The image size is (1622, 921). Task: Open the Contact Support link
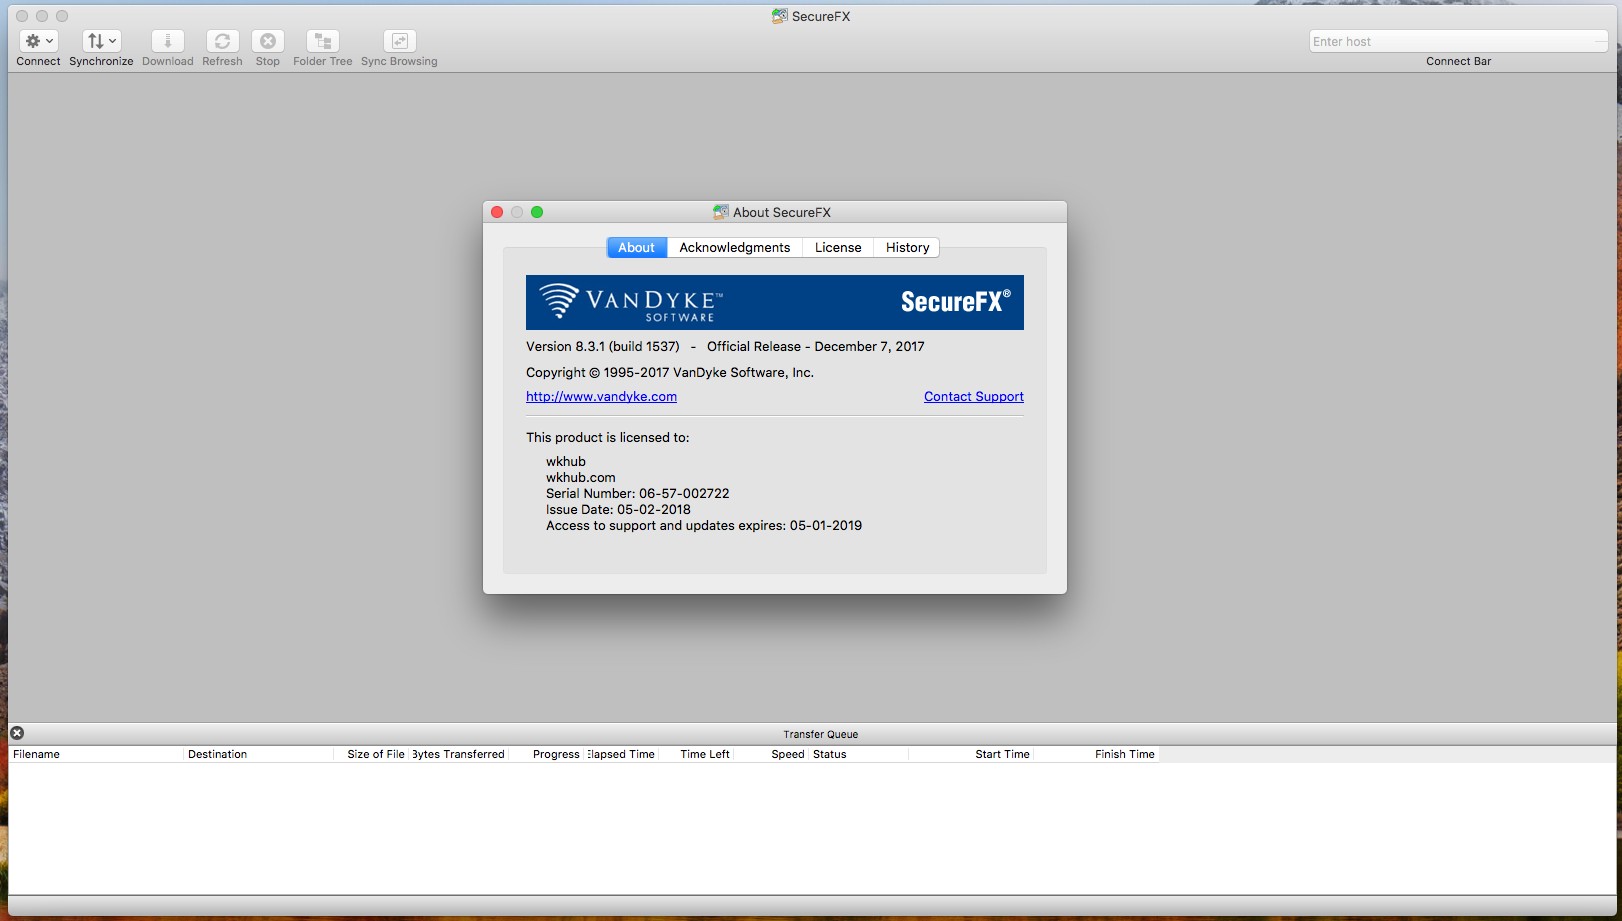974,397
